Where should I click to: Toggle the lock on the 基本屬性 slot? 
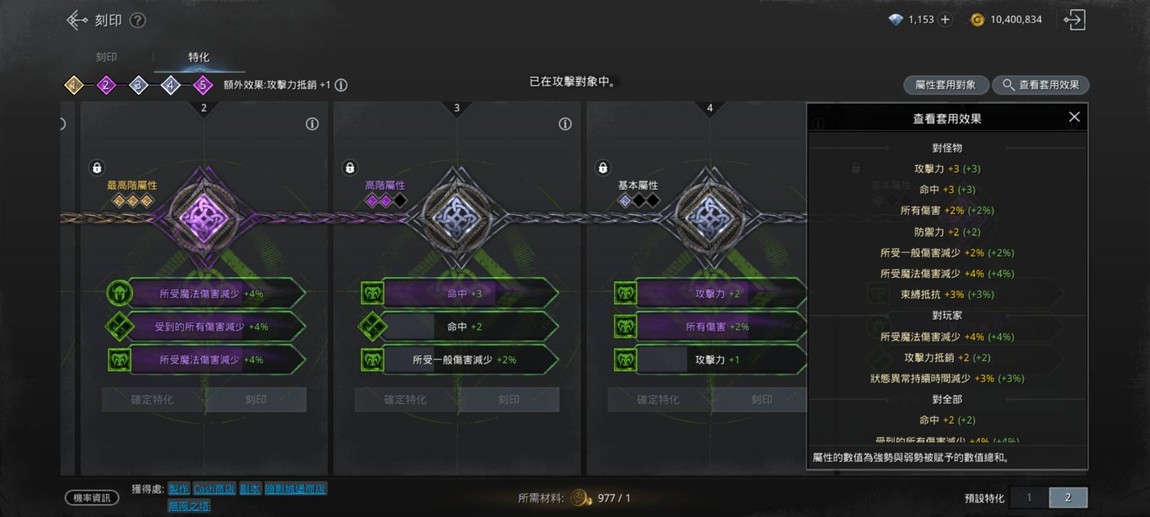click(x=603, y=168)
